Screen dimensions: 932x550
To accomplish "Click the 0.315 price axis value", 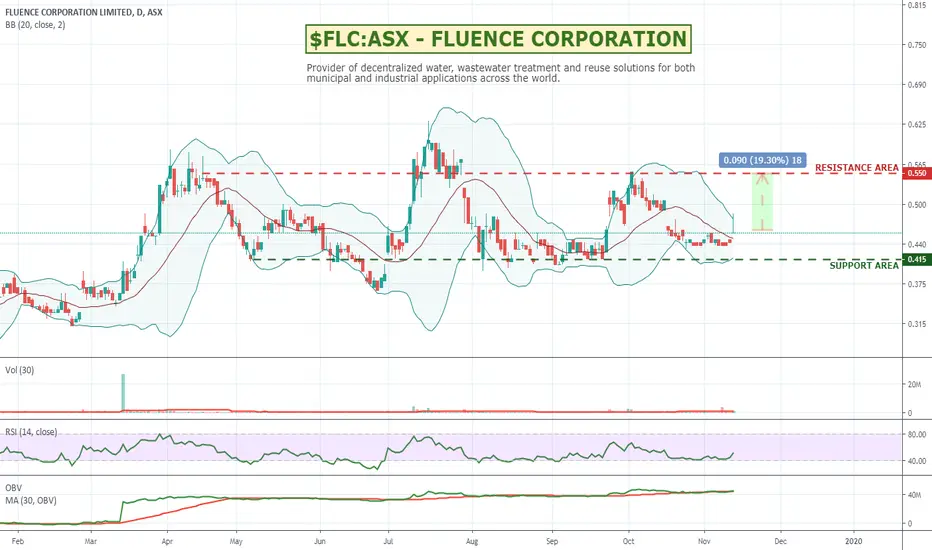I will pyautogui.click(x=917, y=324).
